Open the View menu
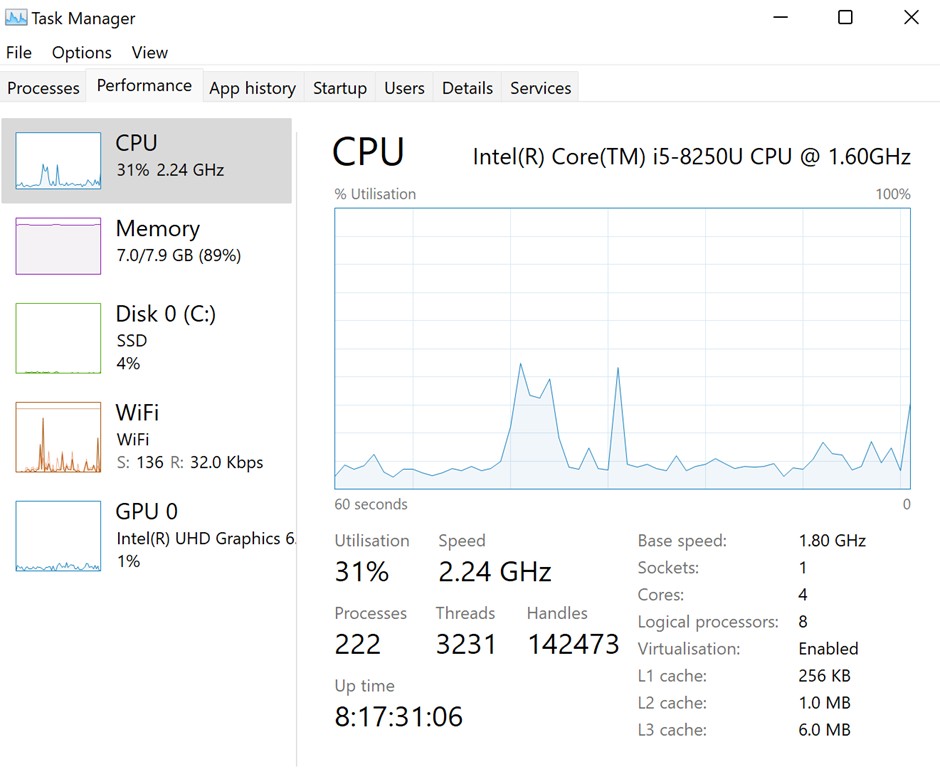940x784 pixels. coord(149,52)
